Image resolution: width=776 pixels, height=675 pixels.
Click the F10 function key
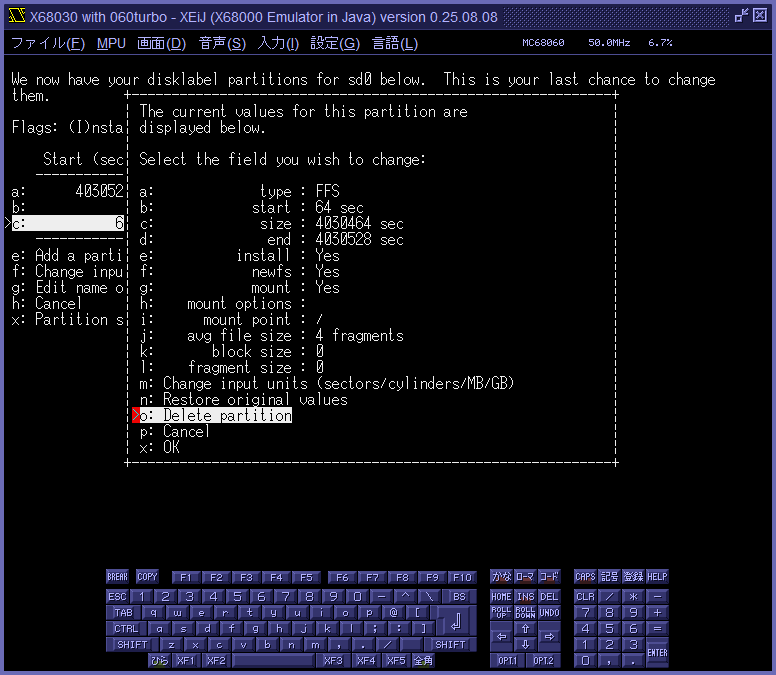point(462,578)
